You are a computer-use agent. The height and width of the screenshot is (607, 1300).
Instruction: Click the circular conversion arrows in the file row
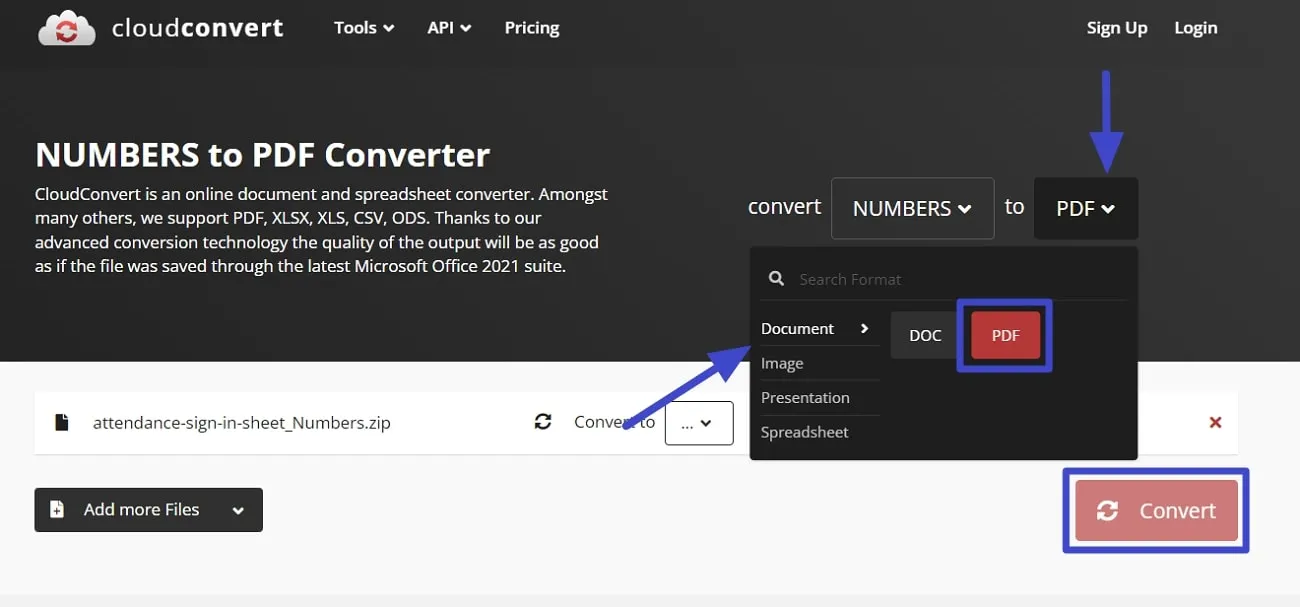543,421
